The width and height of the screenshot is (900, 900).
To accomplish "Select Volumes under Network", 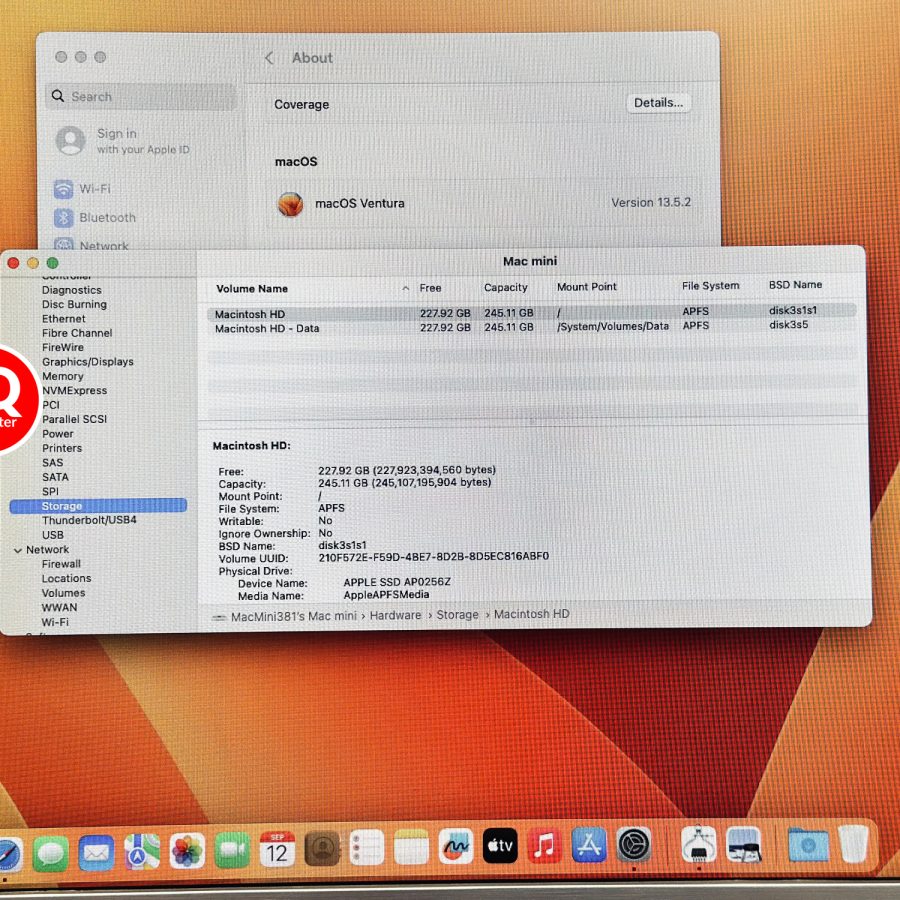I will (x=64, y=593).
